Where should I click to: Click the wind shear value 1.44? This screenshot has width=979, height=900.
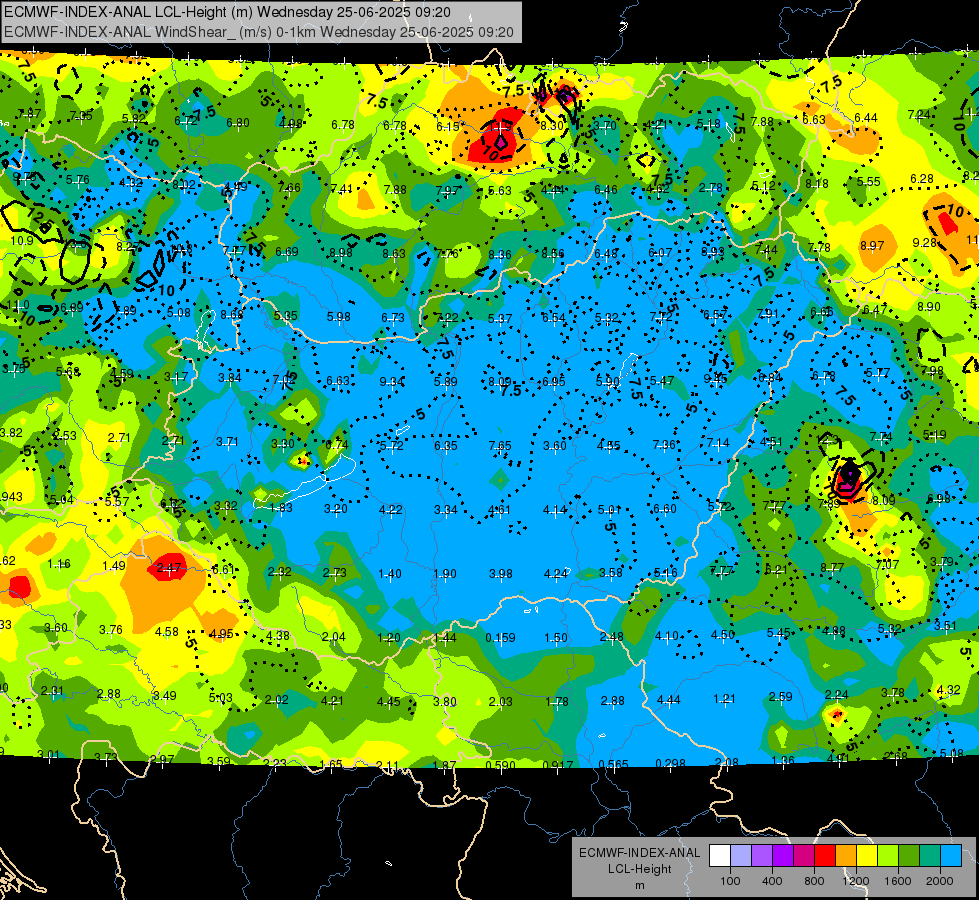pos(445,638)
